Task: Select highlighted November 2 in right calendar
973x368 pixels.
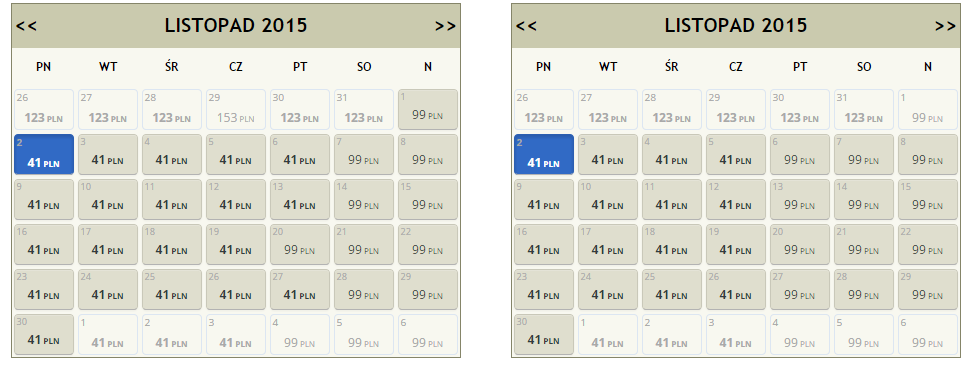Action: coord(544,155)
